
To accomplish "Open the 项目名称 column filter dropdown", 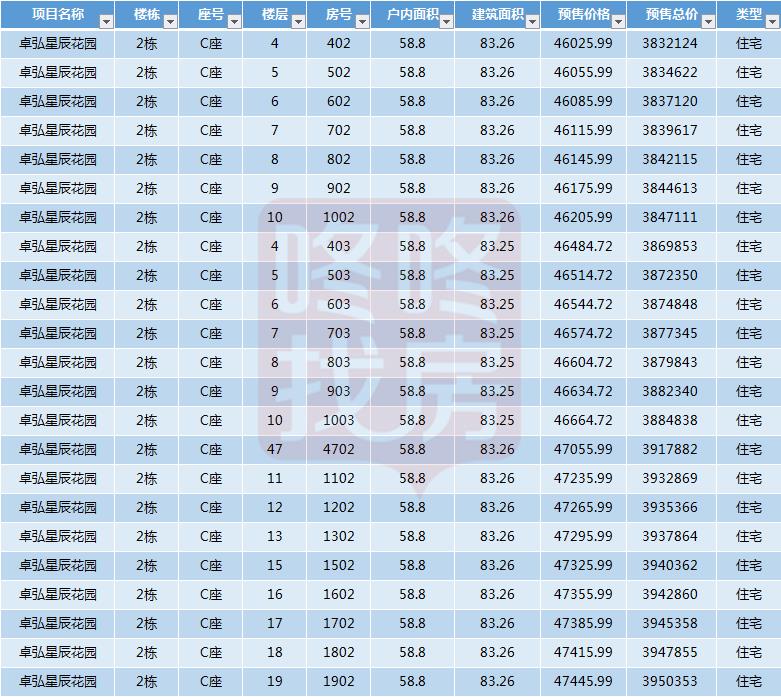I will click(x=106, y=21).
